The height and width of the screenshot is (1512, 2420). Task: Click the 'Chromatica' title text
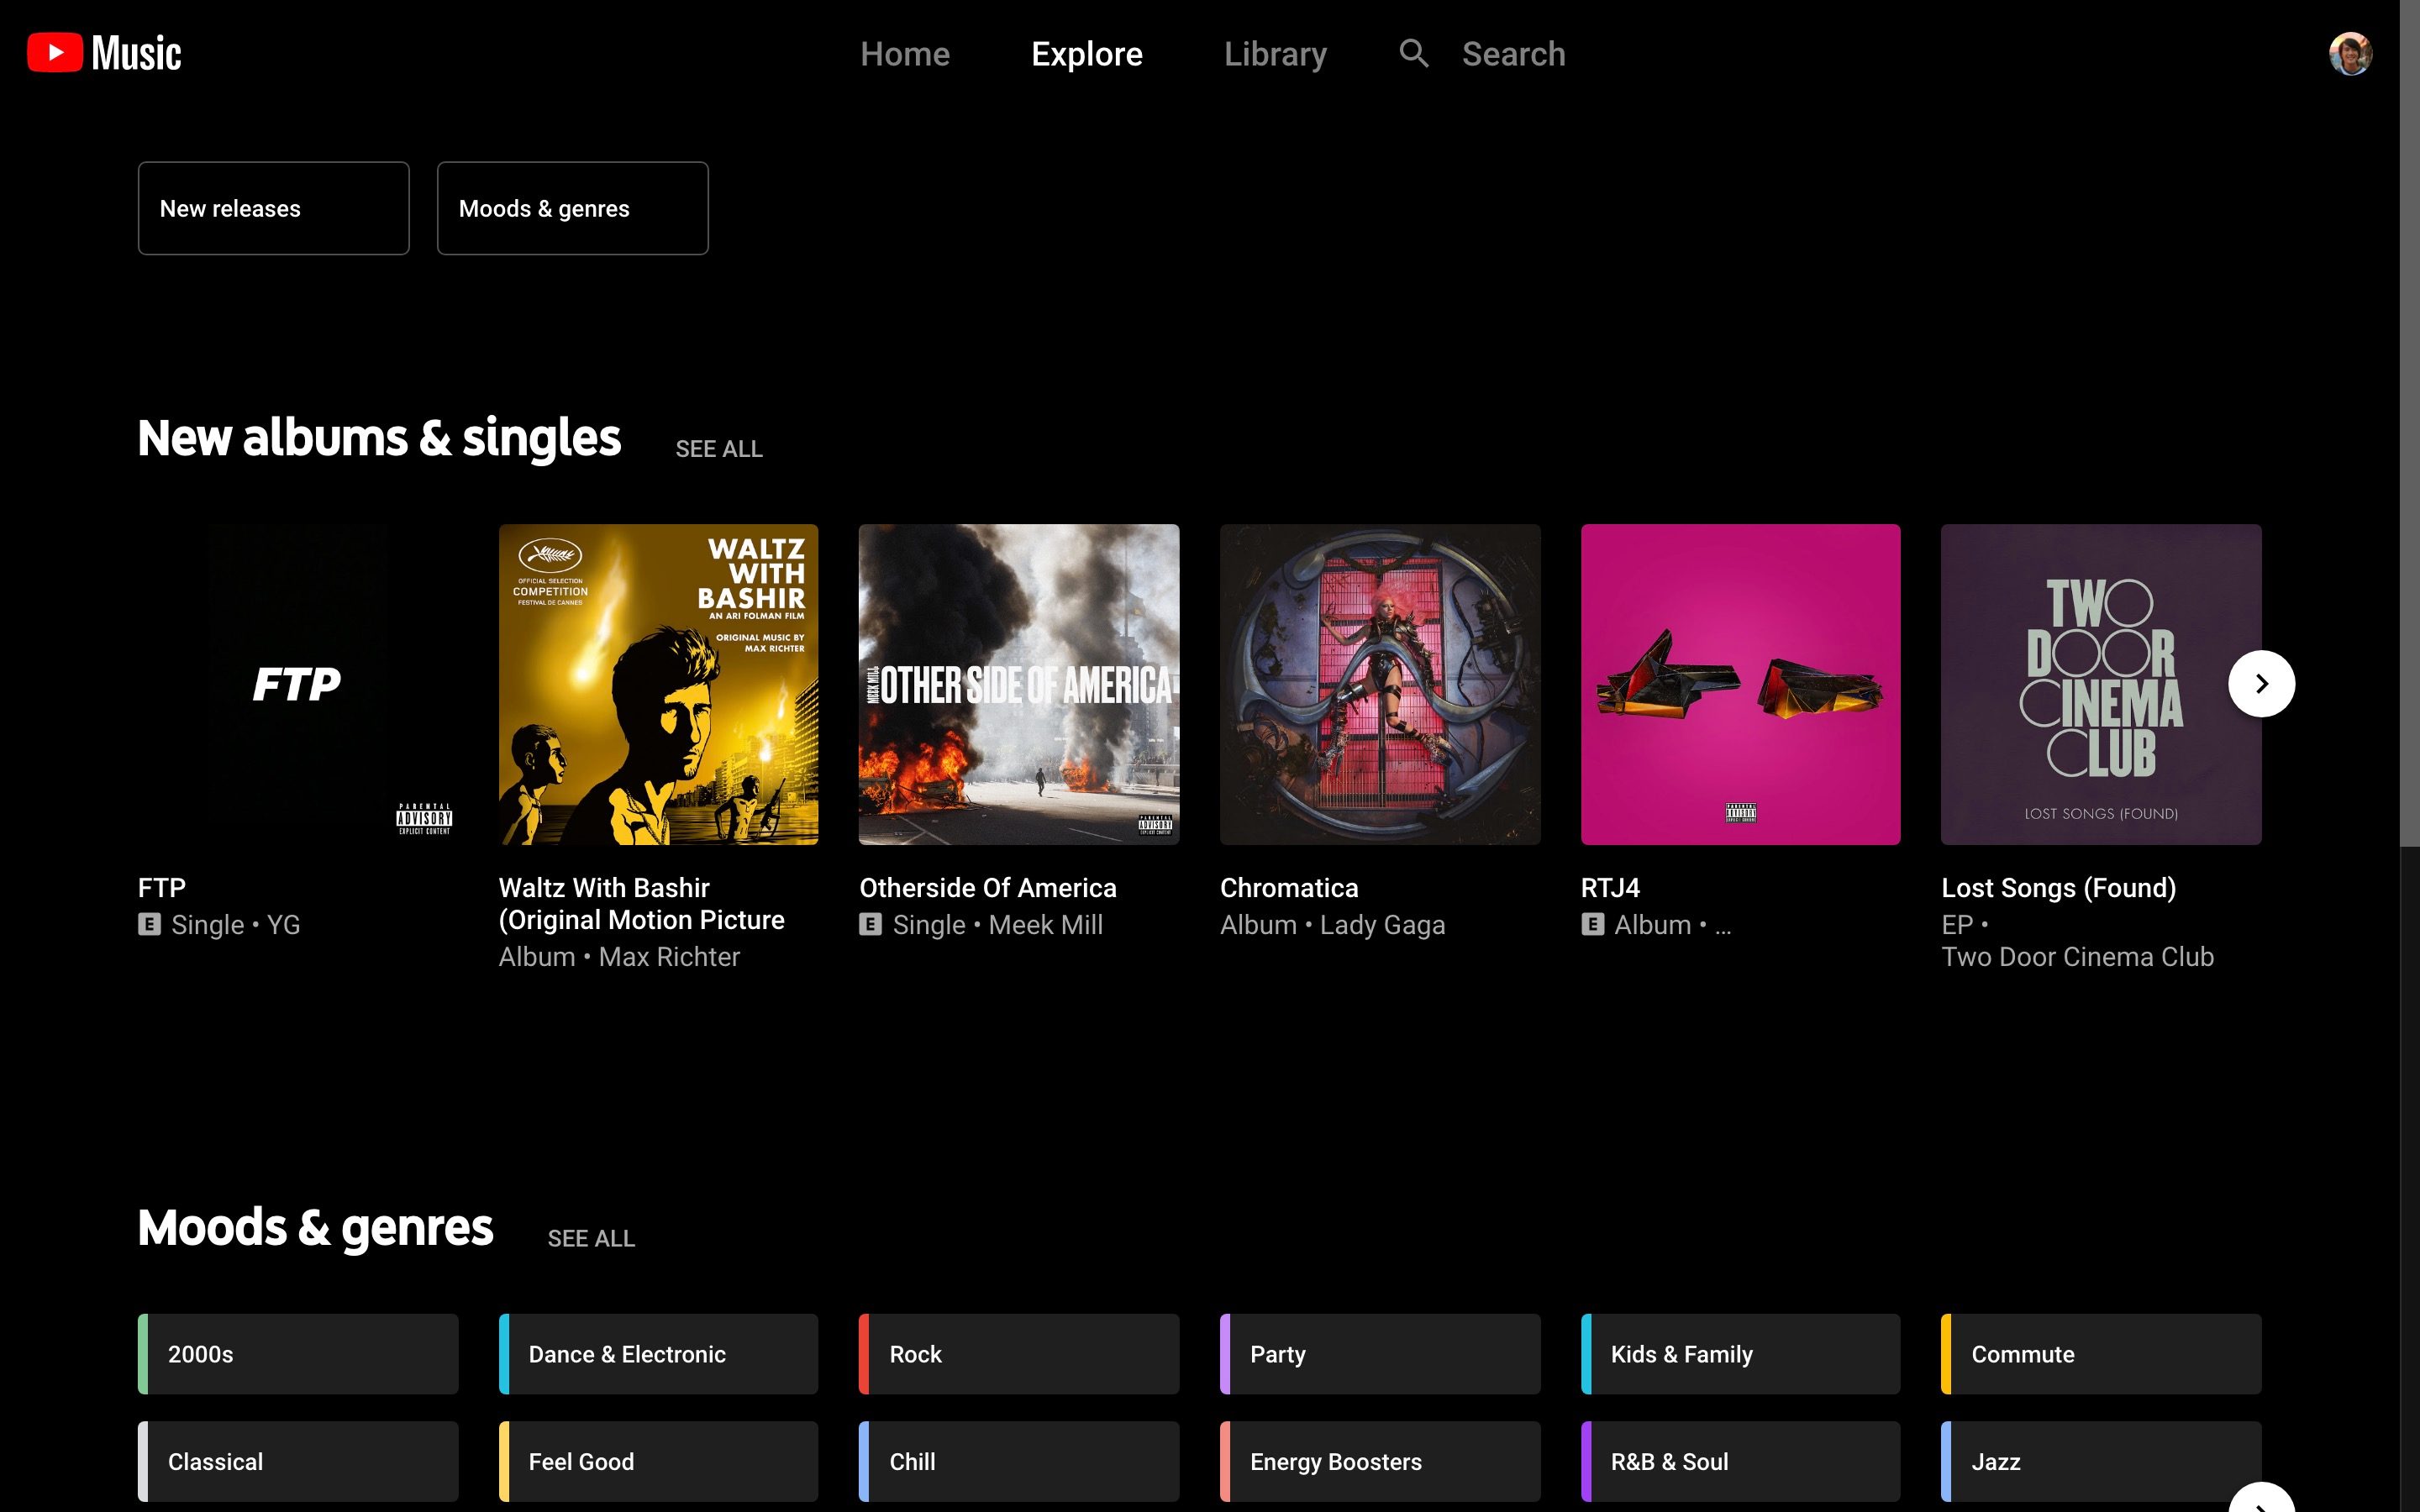[x=1289, y=888]
